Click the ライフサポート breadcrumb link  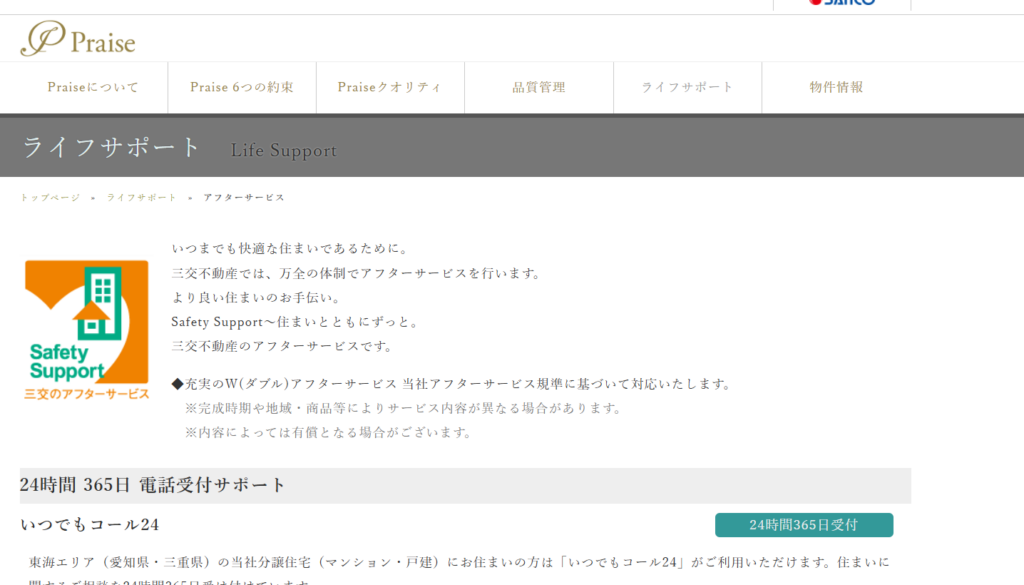click(x=142, y=198)
